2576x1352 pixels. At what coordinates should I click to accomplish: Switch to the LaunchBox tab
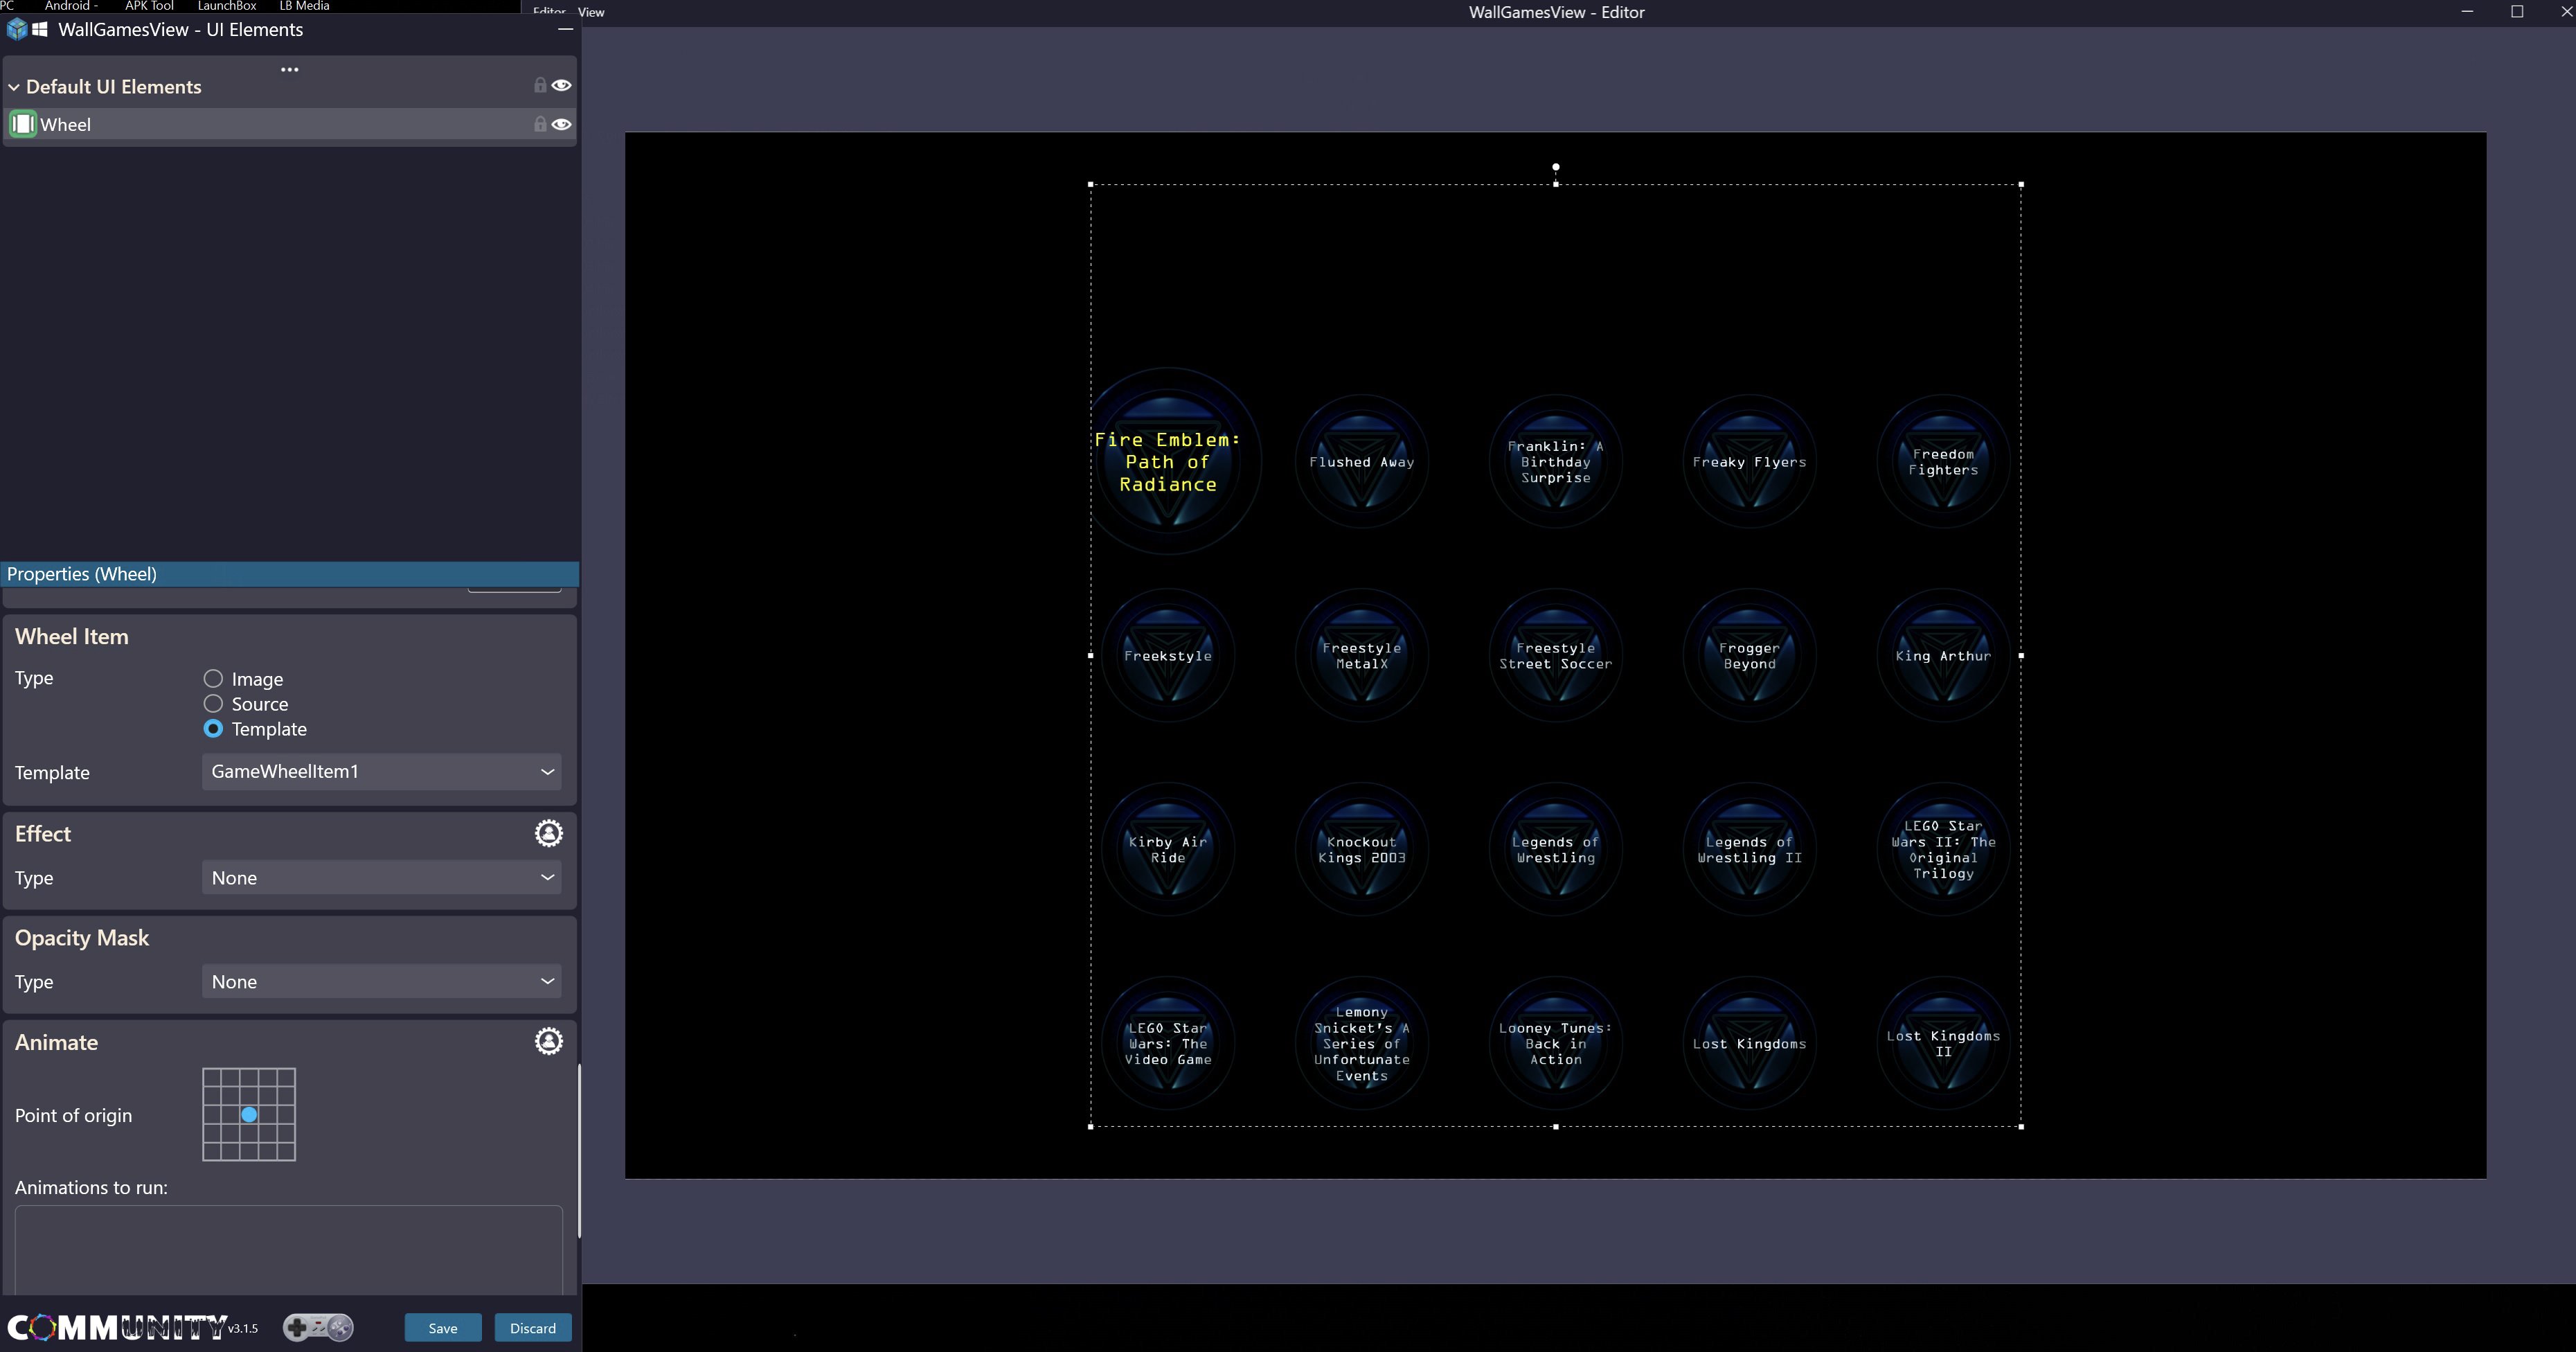pyautogui.click(x=227, y=6)
